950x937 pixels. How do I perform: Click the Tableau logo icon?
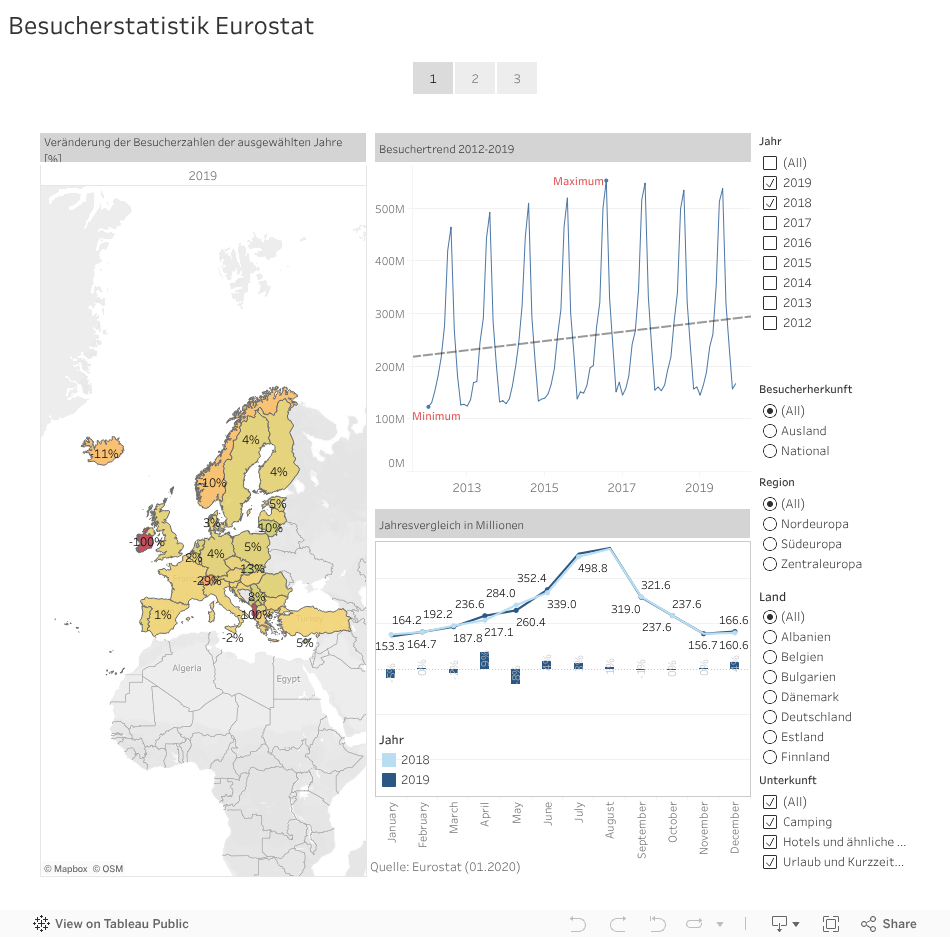coord(41,924)
